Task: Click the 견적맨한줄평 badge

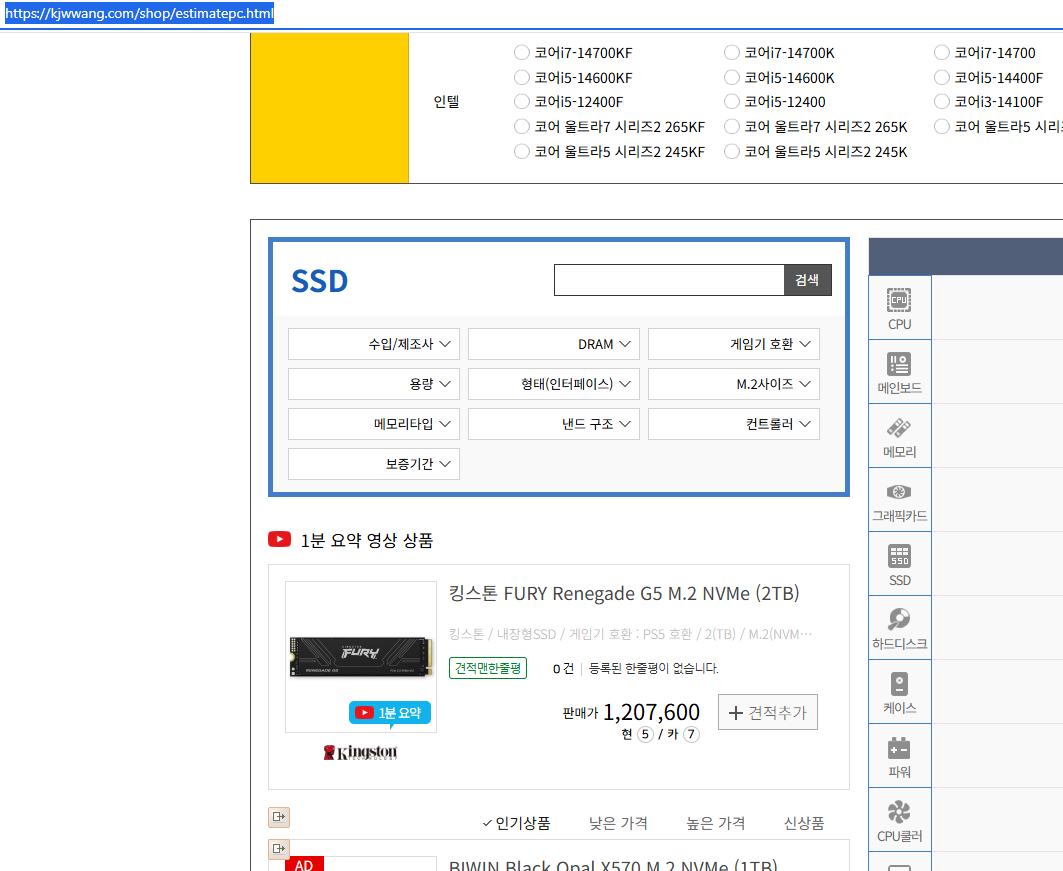Action: pos(488,668)
